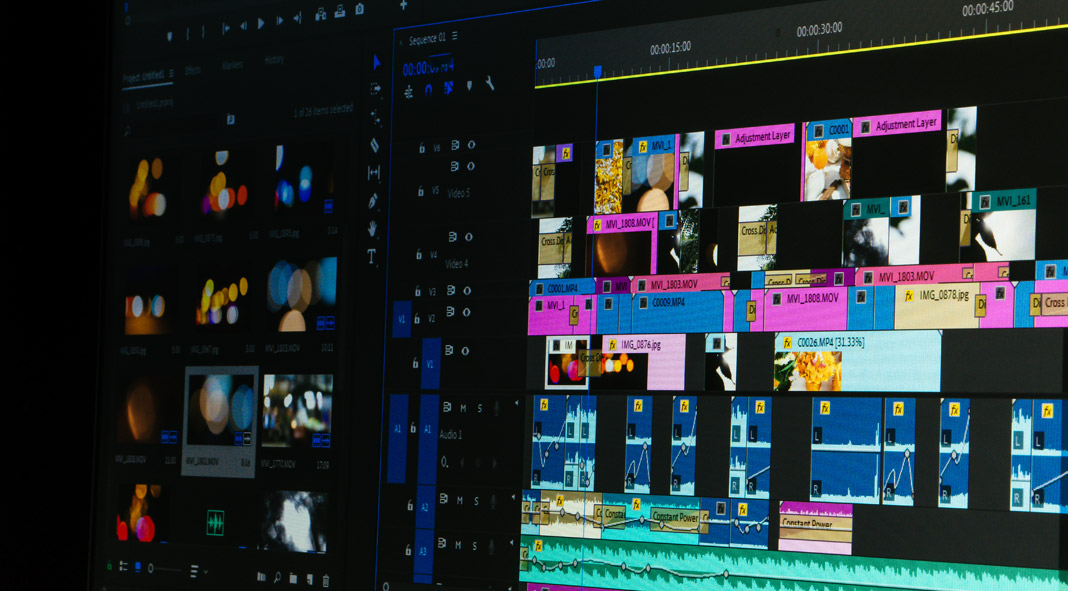This screenshot has width=1068, height=591.
Task: Select the green audio waveform clip thumbnail
Action: 215,522
